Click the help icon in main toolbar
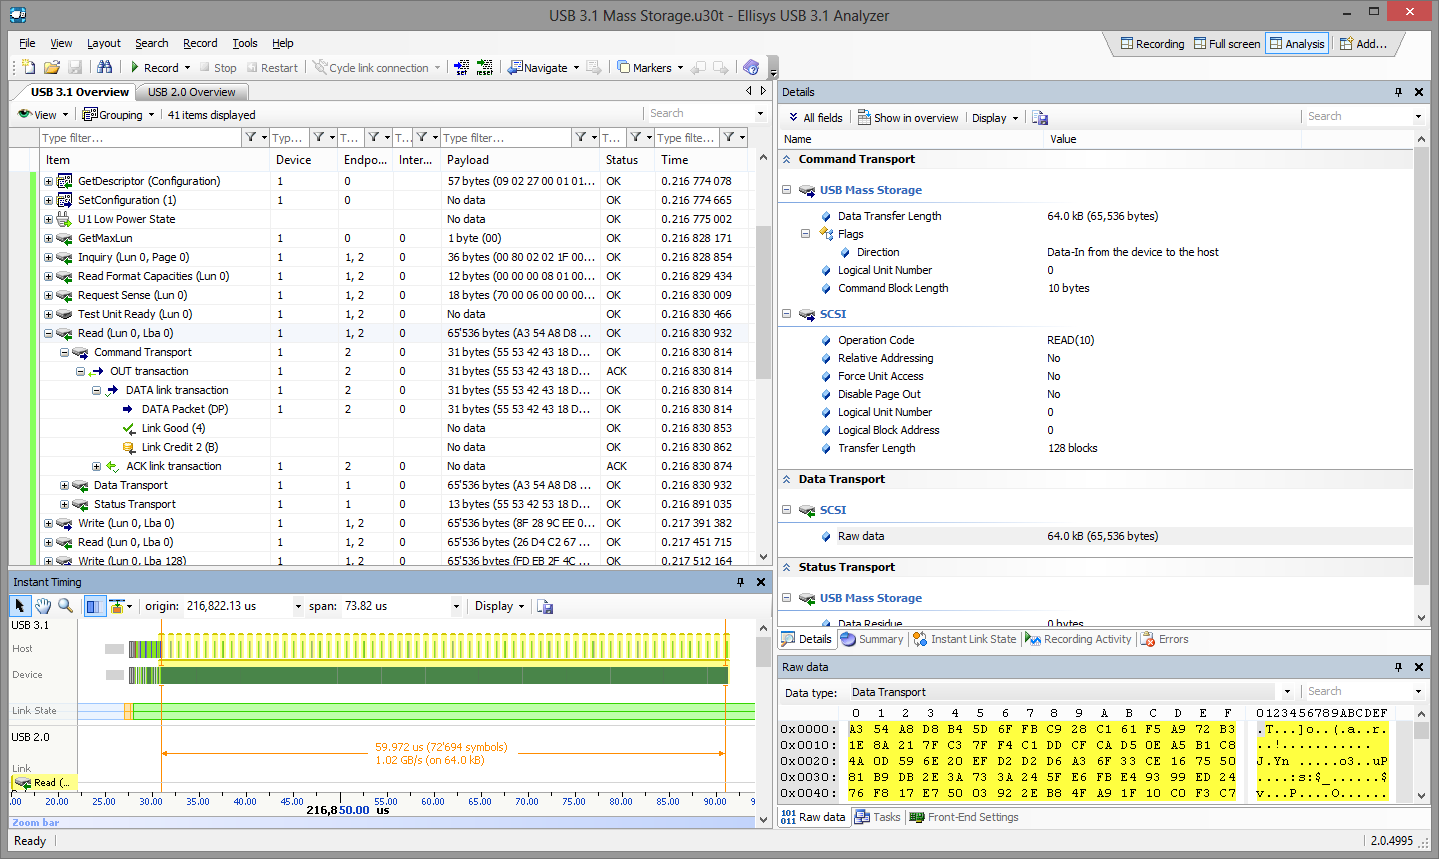Viewport: 1439px width, 859px height. point(751,67)
